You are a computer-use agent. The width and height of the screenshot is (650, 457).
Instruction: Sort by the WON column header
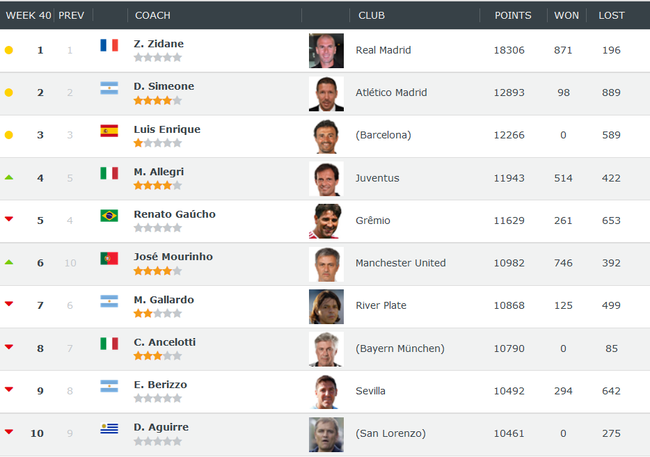click(x=566, y=15)
